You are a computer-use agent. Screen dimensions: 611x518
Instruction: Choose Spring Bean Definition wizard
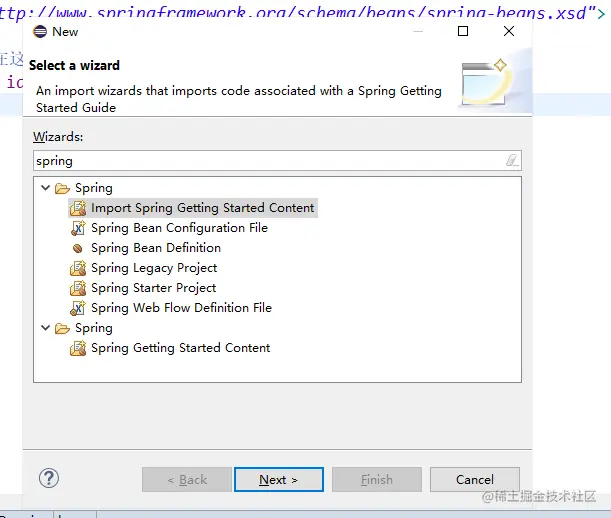pyautogui.click(x=156, y=248)
